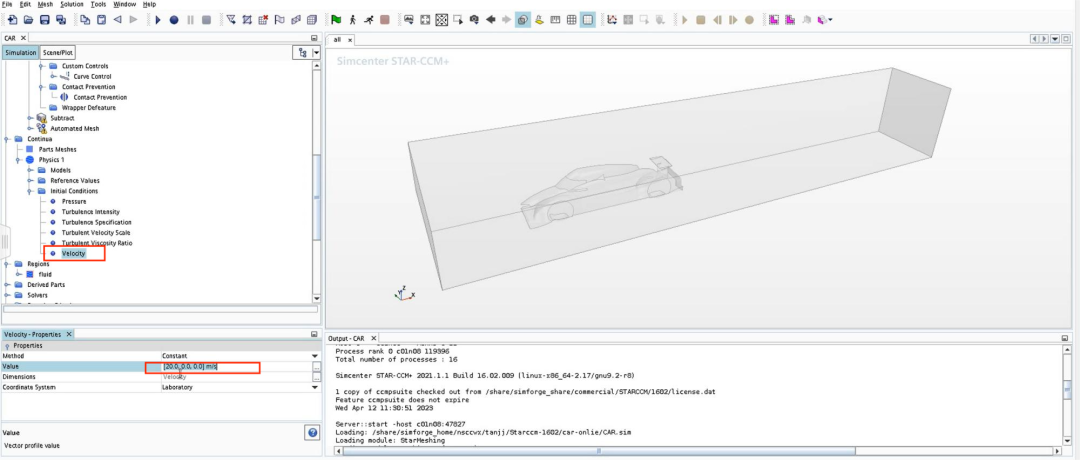Click the New Simulation toolbar icon
This screenshot has height=460, width=1080.
click(12, 20)
